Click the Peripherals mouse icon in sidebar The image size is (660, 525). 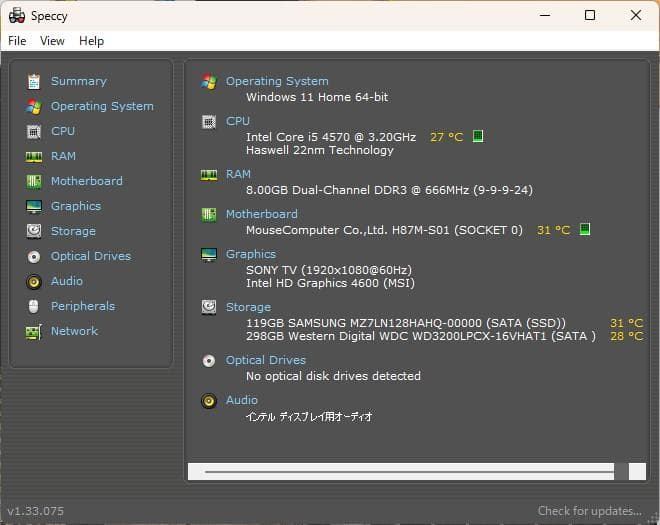[x=34, y=306]
